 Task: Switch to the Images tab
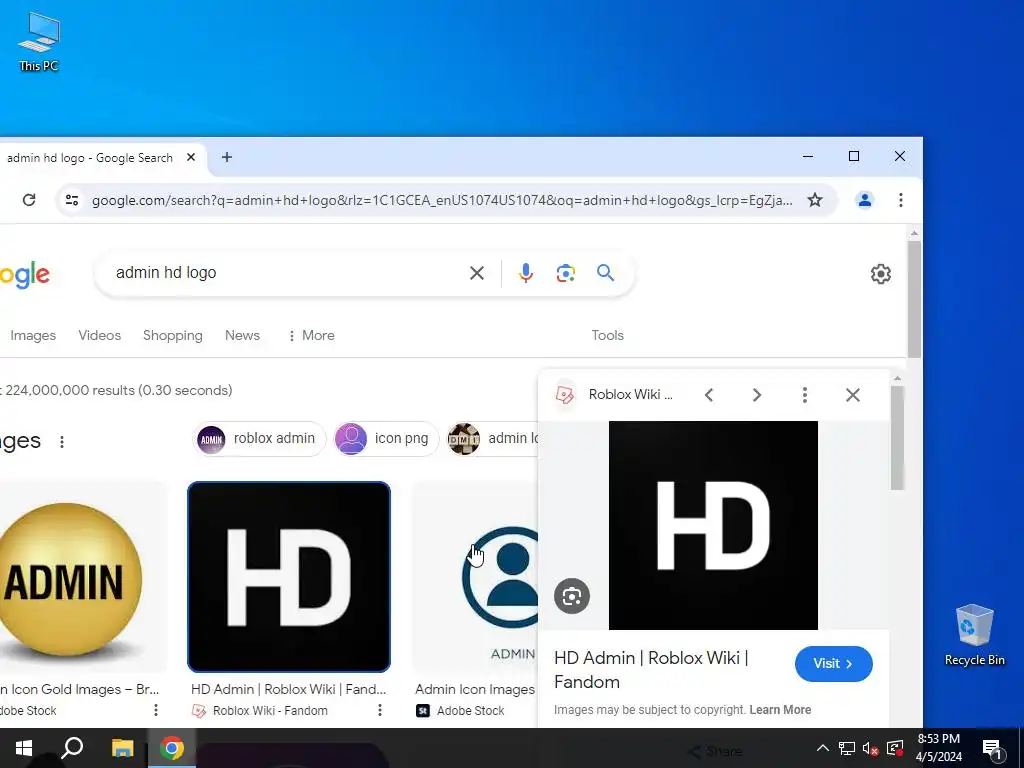(x=33, y=335)
